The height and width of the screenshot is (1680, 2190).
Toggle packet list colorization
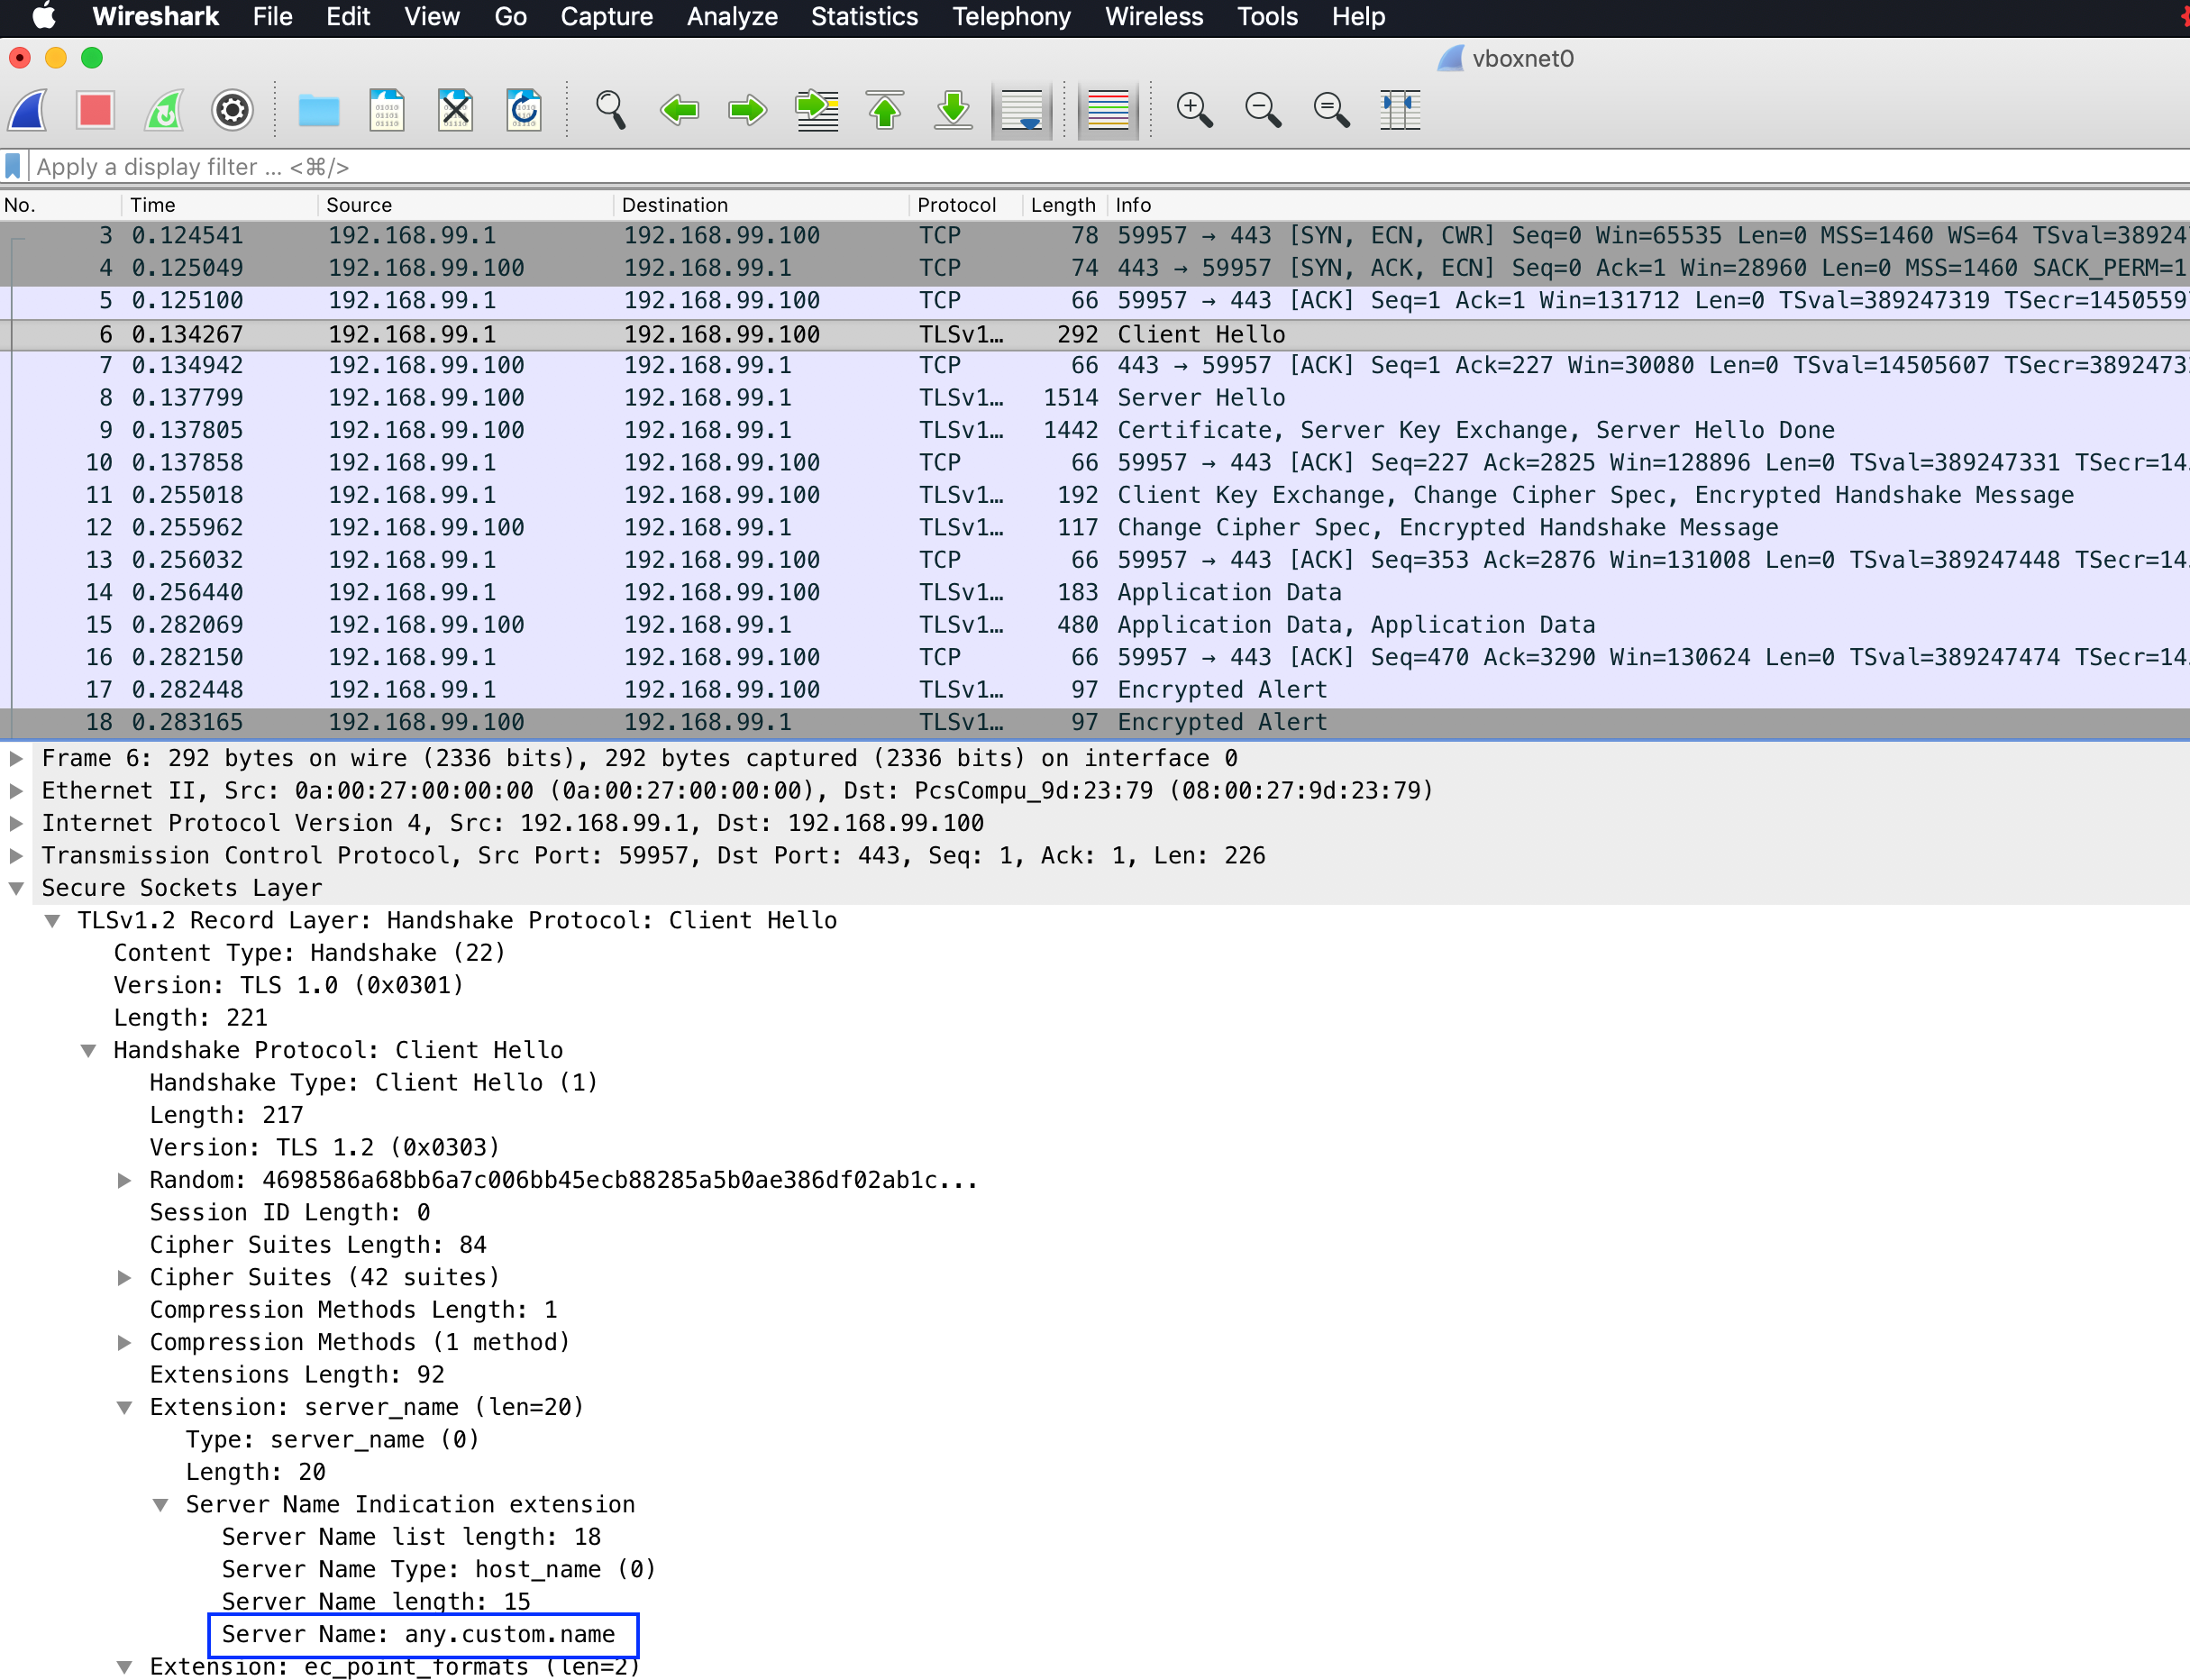1108,109
